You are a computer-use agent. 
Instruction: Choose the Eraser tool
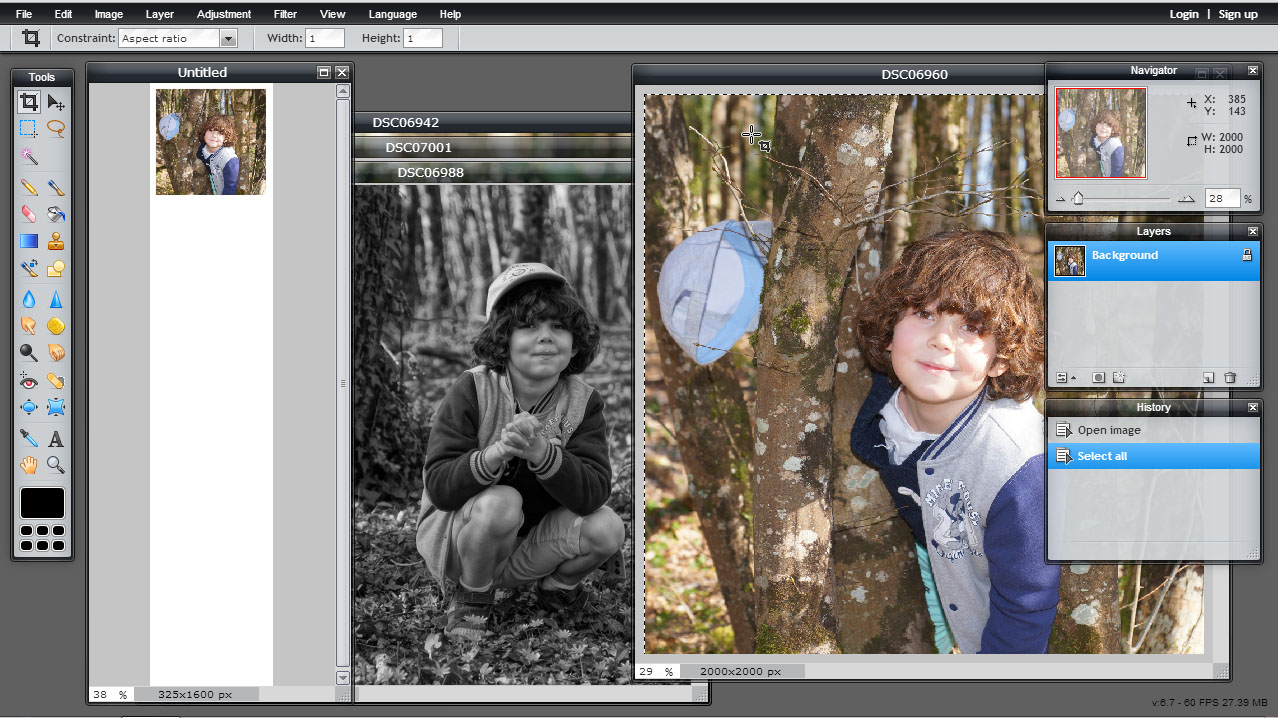[x=28, y=214]
